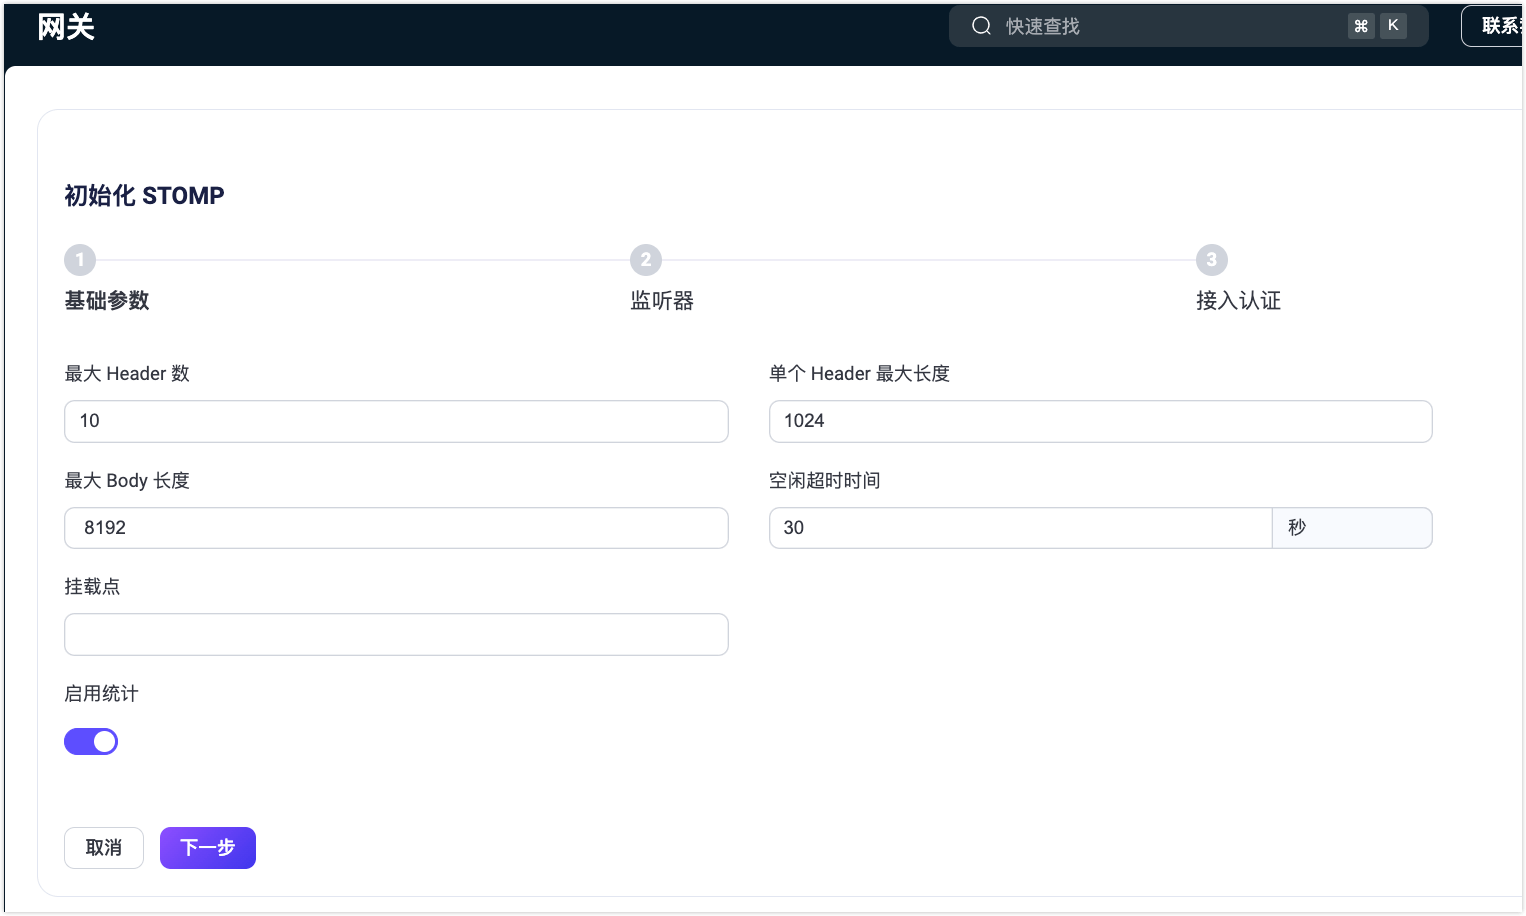Click the K shortcut key badge
This screenshot has width=1526, height=916.
tap(1393, 26)
